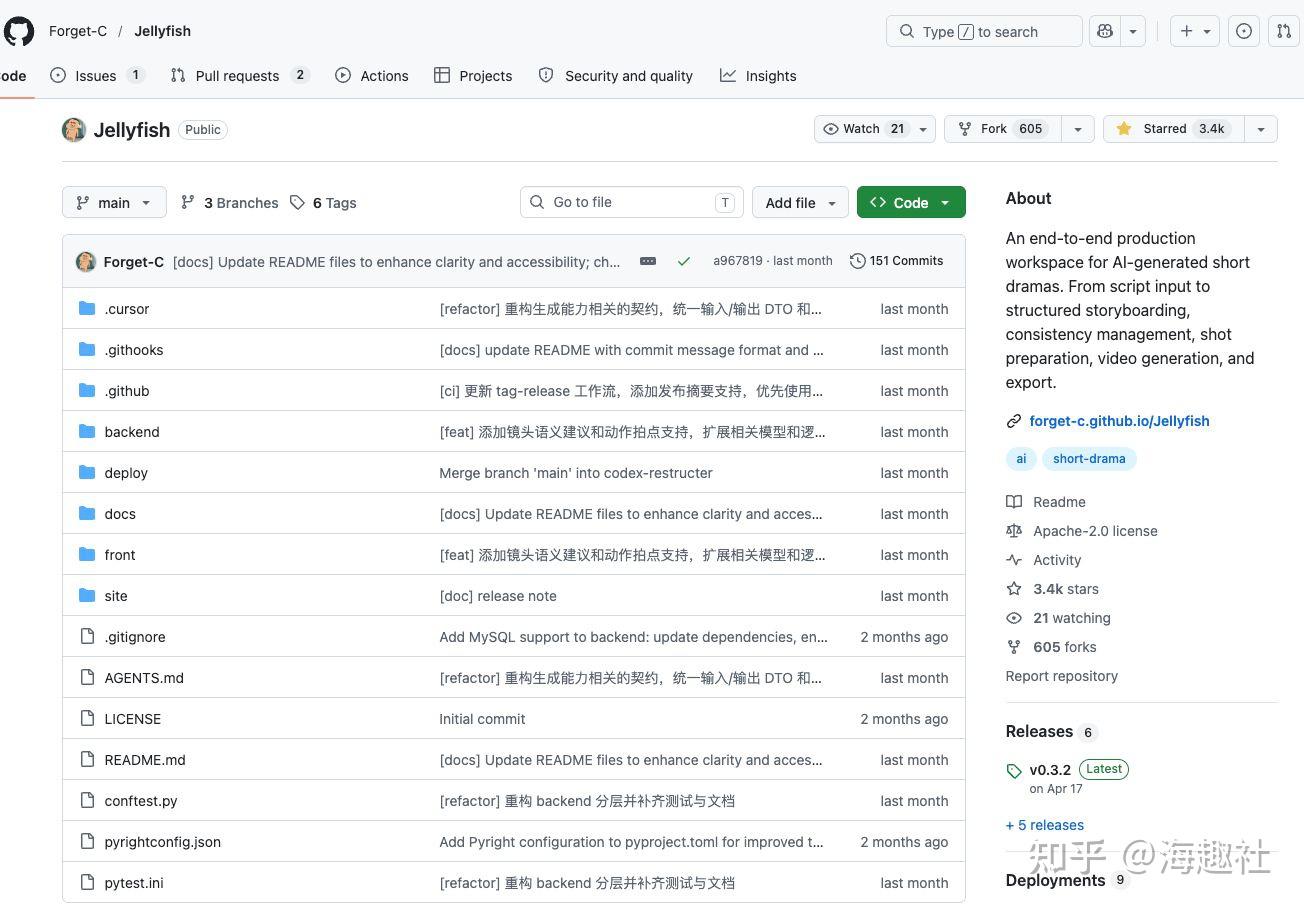Click the short-drama topic tag
Image resolution: width=1304 pixels, height=911 pixels.
(1089, 459)
